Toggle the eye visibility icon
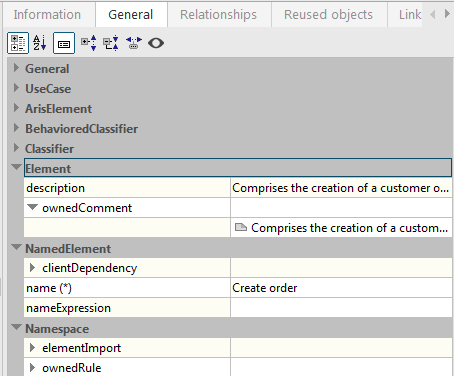Image resolution: width=454 pixels, height=376 pixels. click(x=156, y=43)
